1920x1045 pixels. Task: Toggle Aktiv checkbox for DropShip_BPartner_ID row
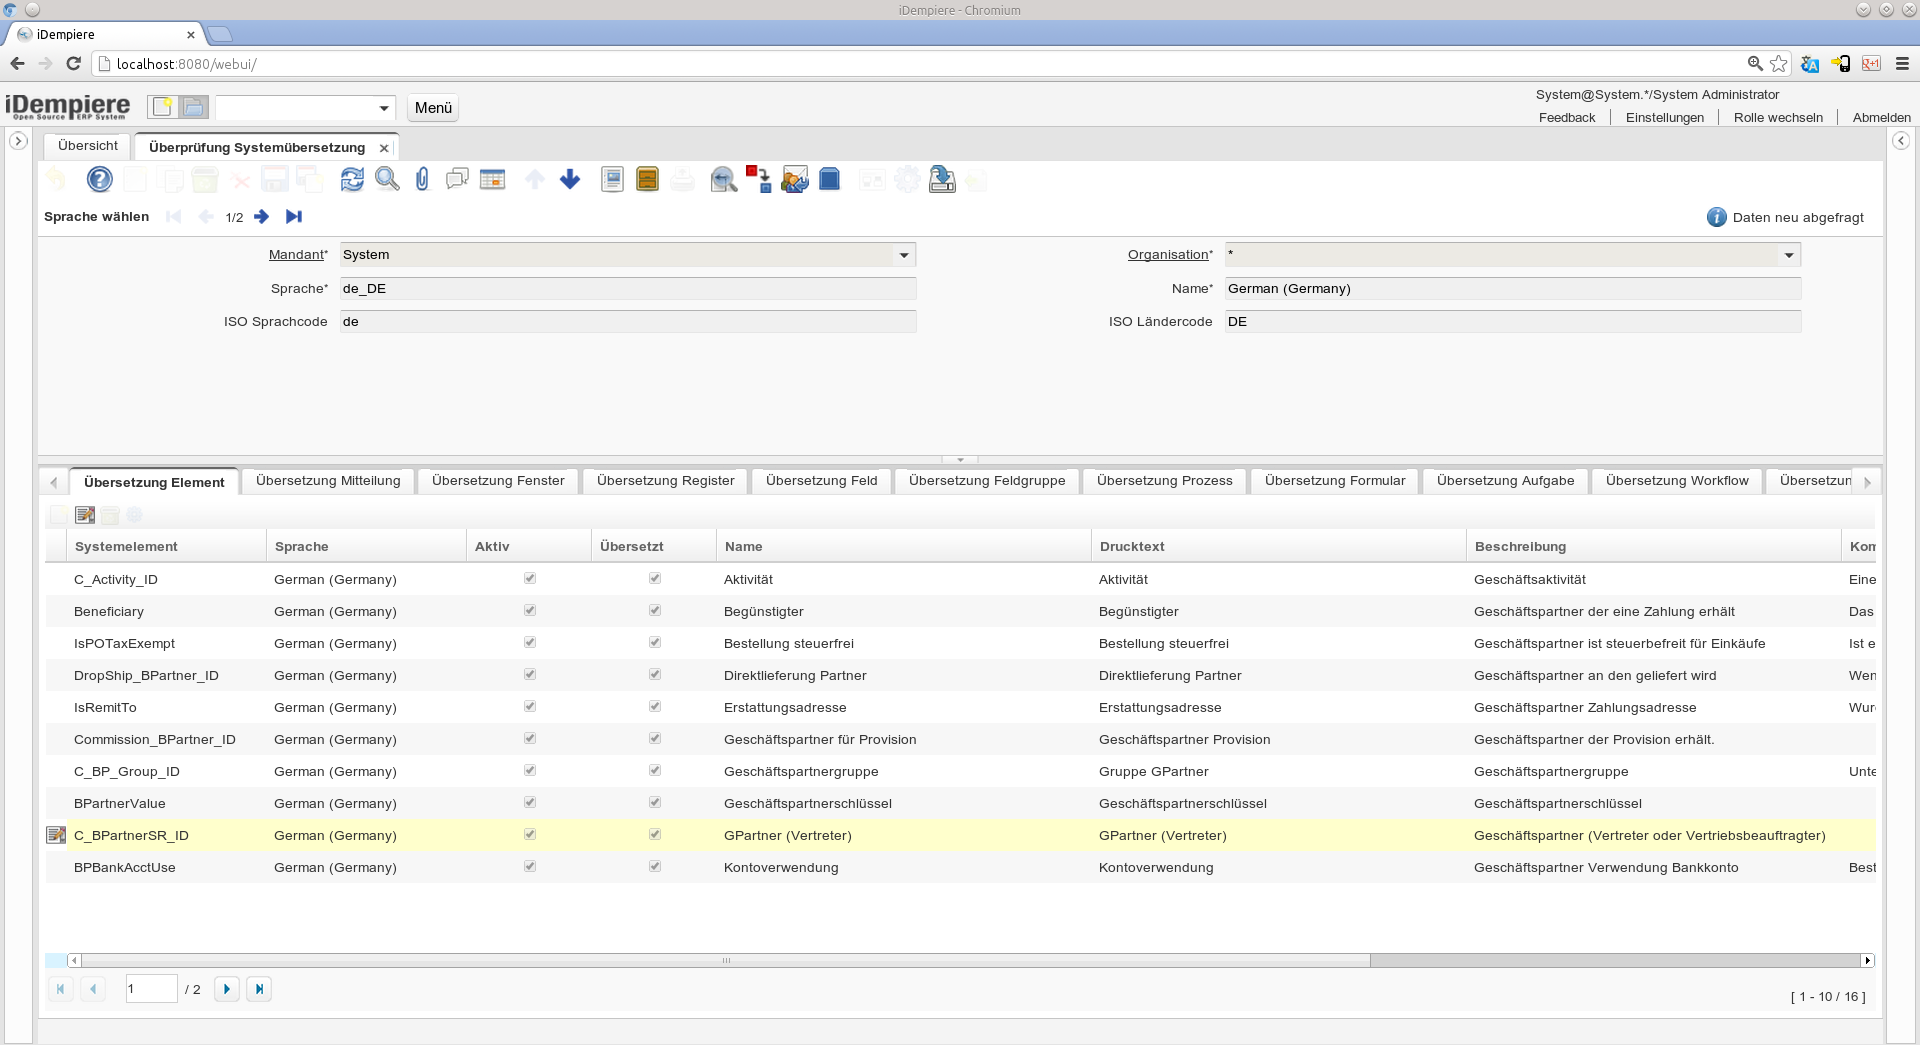[530, 674]
